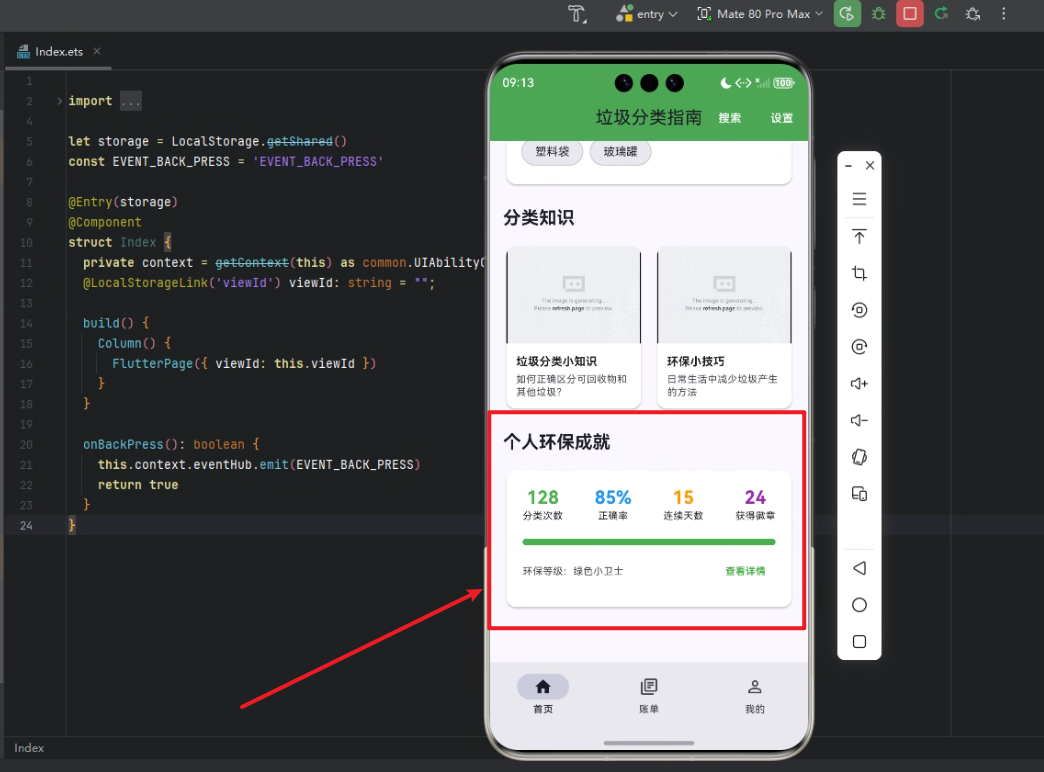Rotate the emulator screen

(x=859, y=310)
